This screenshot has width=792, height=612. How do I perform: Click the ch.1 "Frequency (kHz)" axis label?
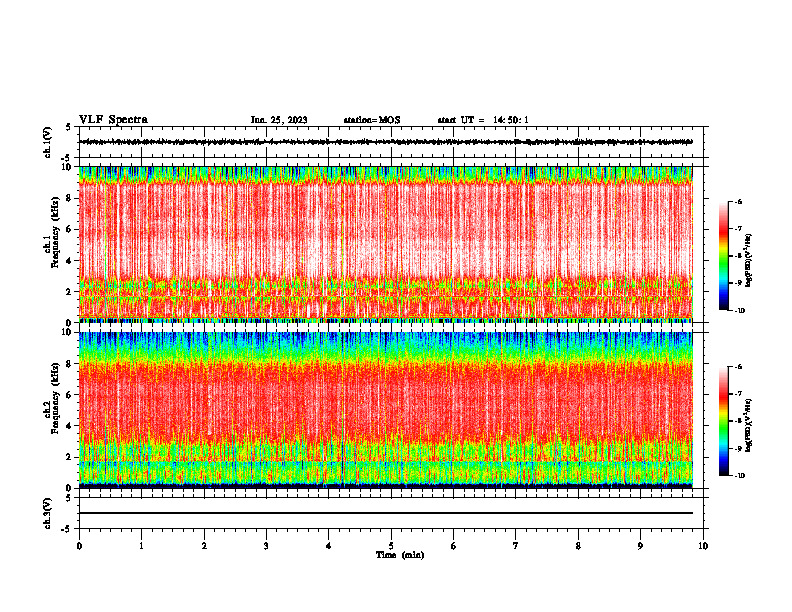[55, 232]
